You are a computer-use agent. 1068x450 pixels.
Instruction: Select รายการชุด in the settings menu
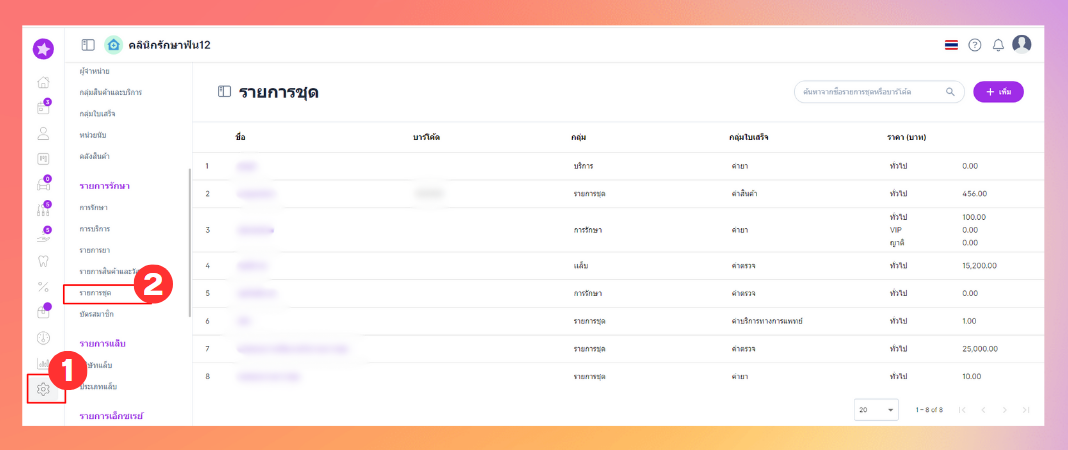click(95, 293)
